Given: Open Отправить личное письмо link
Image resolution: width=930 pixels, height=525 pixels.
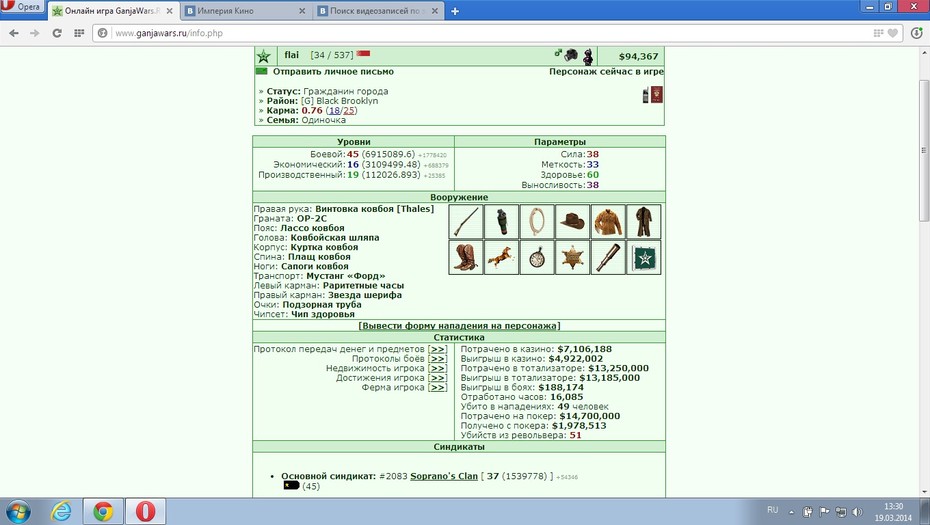Looking at the screenshot, I should (333, 71).
